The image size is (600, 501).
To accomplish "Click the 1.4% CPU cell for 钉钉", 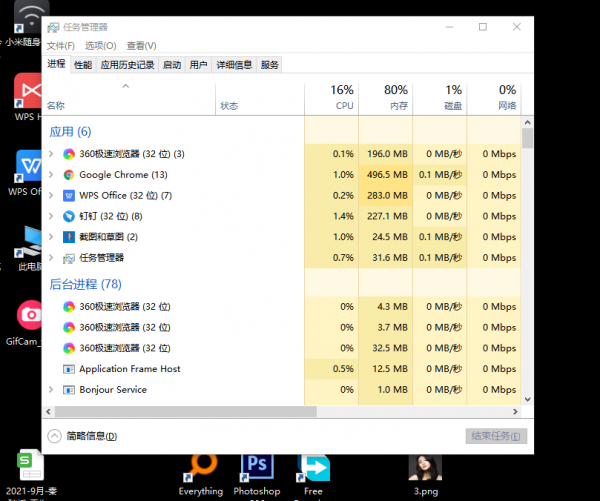I will (332, 216).
